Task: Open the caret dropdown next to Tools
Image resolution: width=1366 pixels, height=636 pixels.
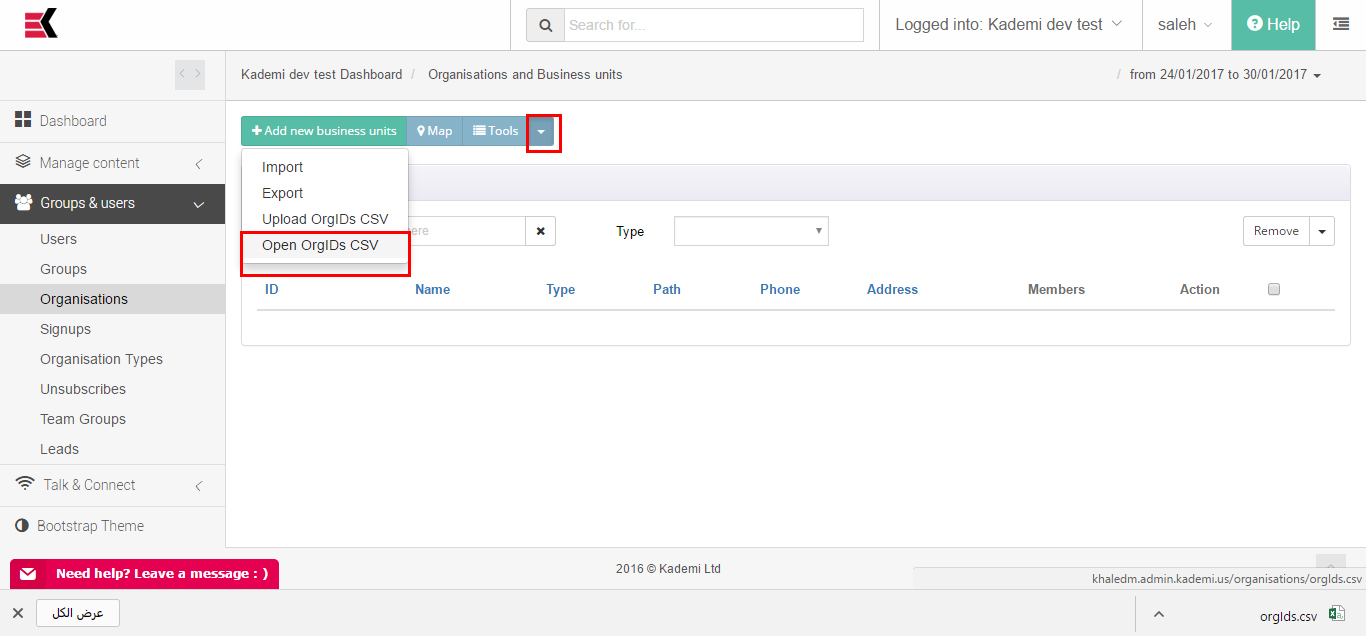Action: [x=541, y=131]
